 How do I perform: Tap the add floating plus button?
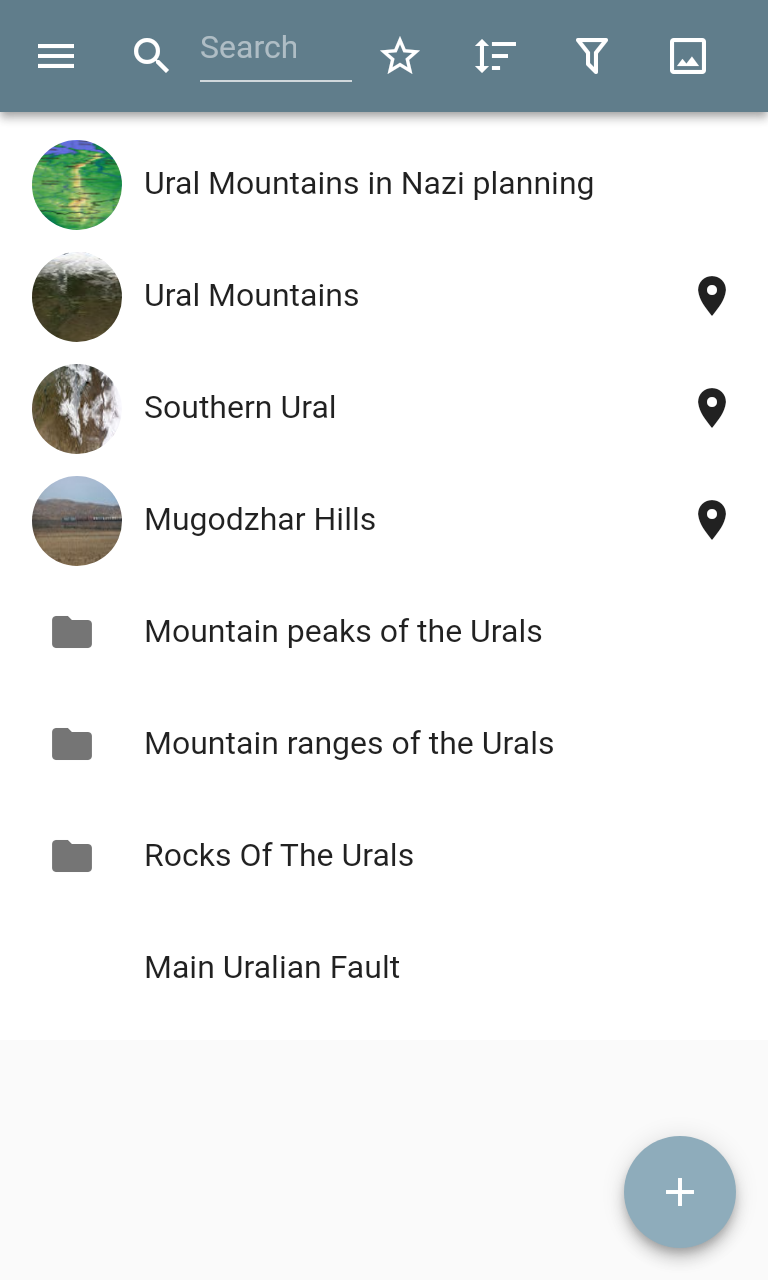pyautogui.click(x=680, y=1192)
